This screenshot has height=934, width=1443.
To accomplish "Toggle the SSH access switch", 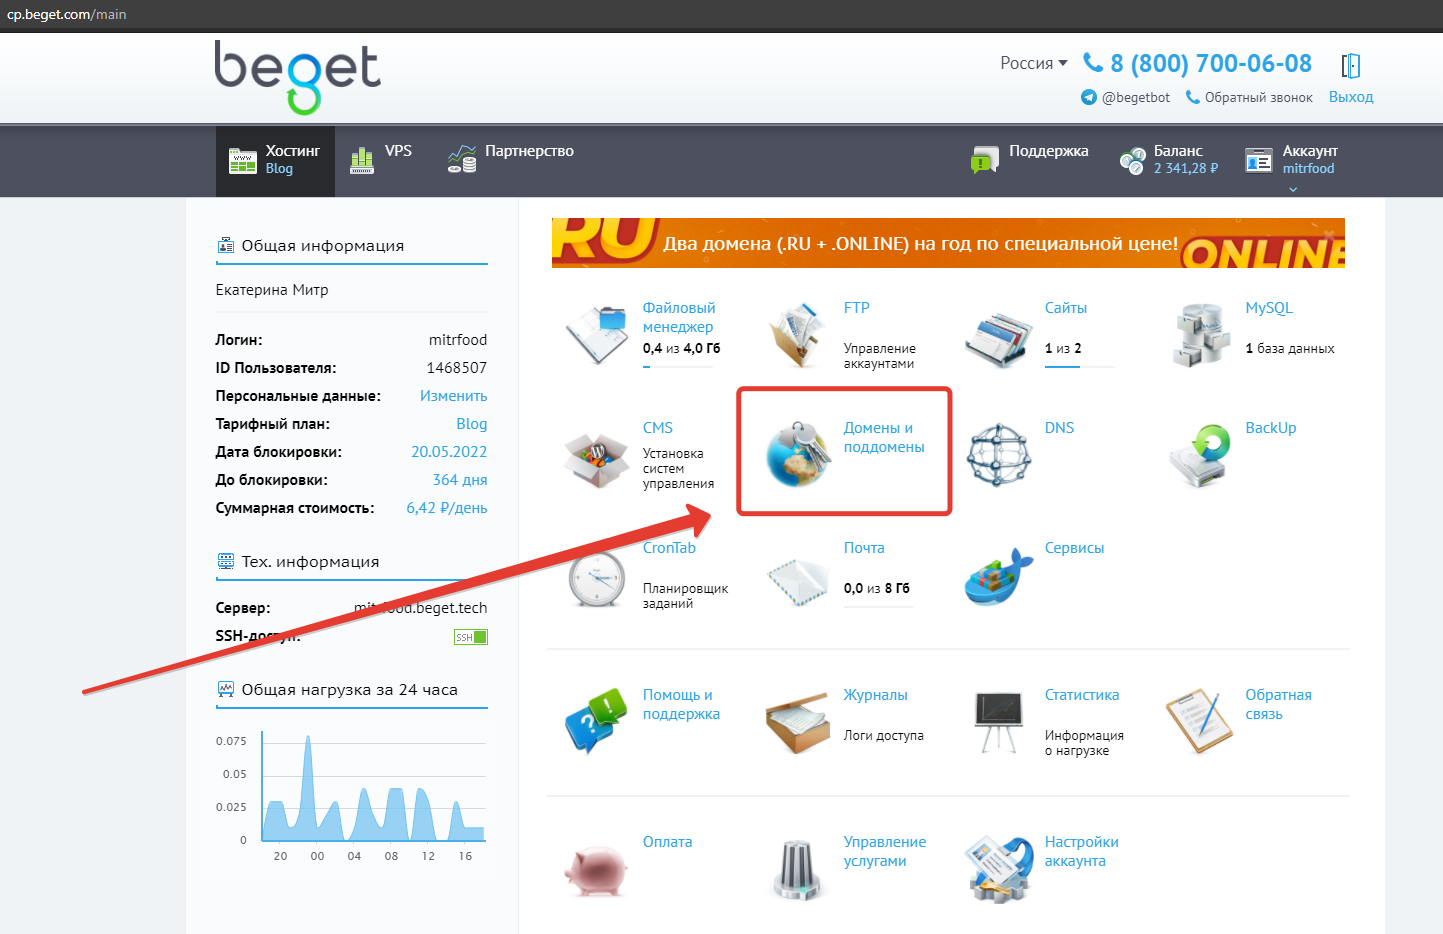I will tap(470, 637).
